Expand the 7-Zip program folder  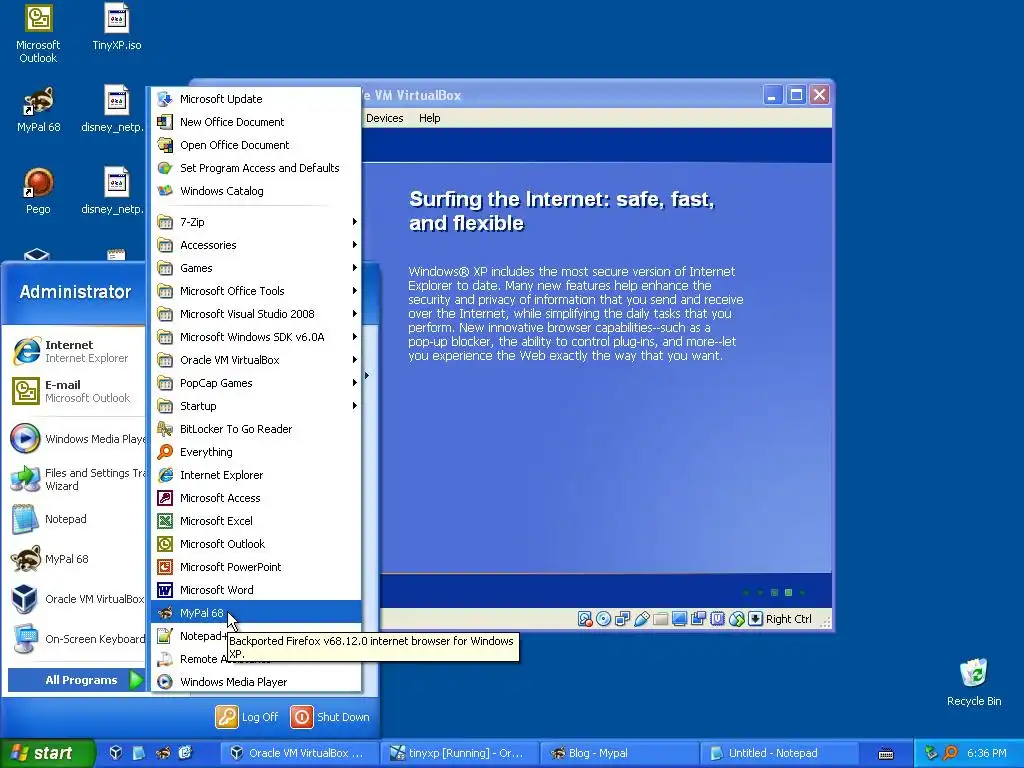257,222
